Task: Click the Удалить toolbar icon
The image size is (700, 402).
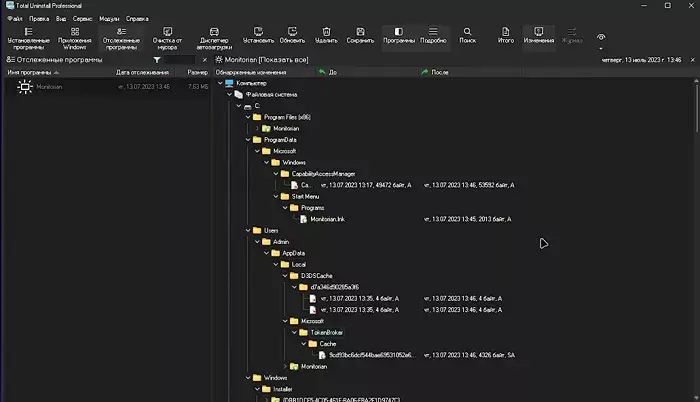Action: (326, 37)
